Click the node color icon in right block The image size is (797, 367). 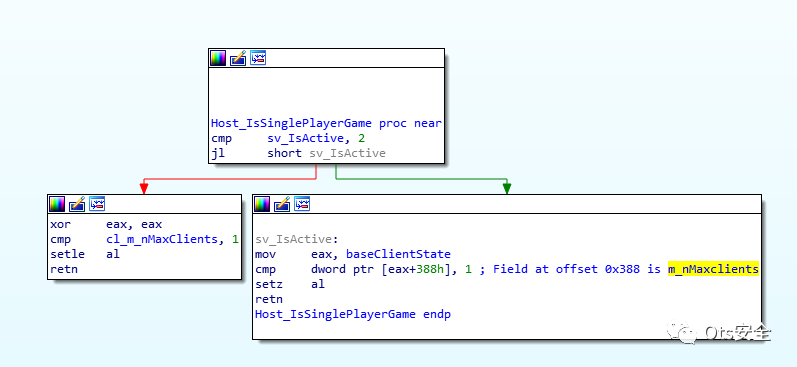(262, 204)
